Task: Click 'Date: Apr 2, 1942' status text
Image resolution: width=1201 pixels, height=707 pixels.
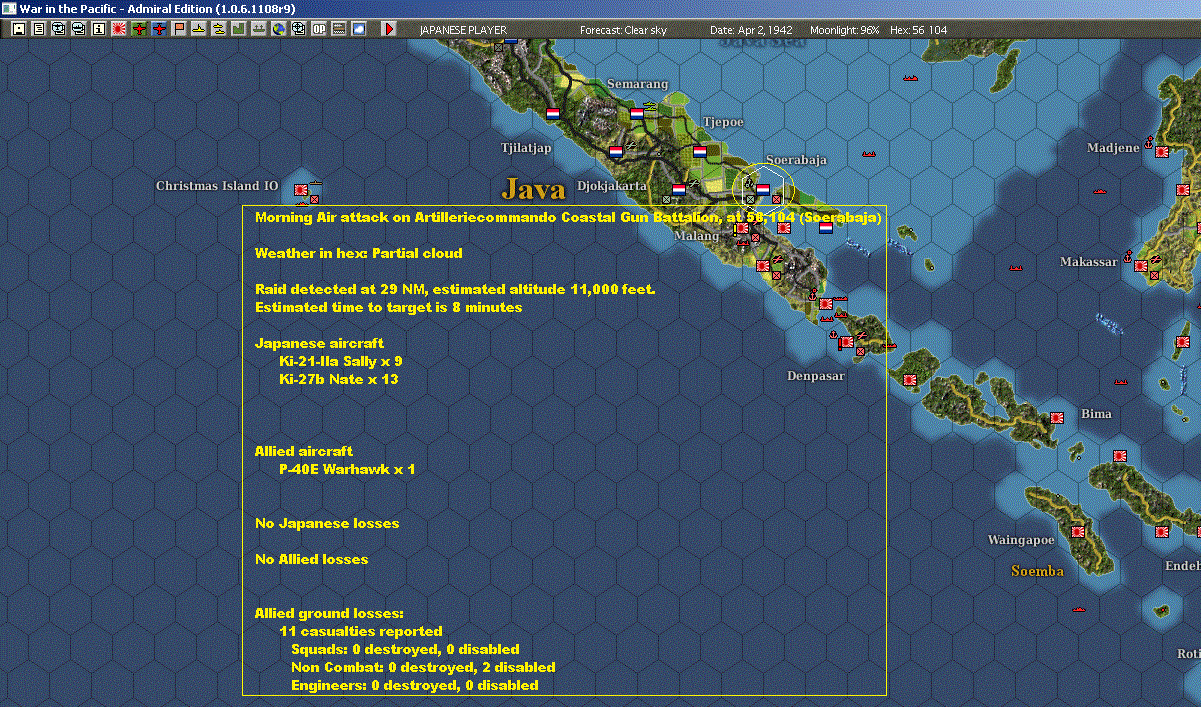Action: 753,30
